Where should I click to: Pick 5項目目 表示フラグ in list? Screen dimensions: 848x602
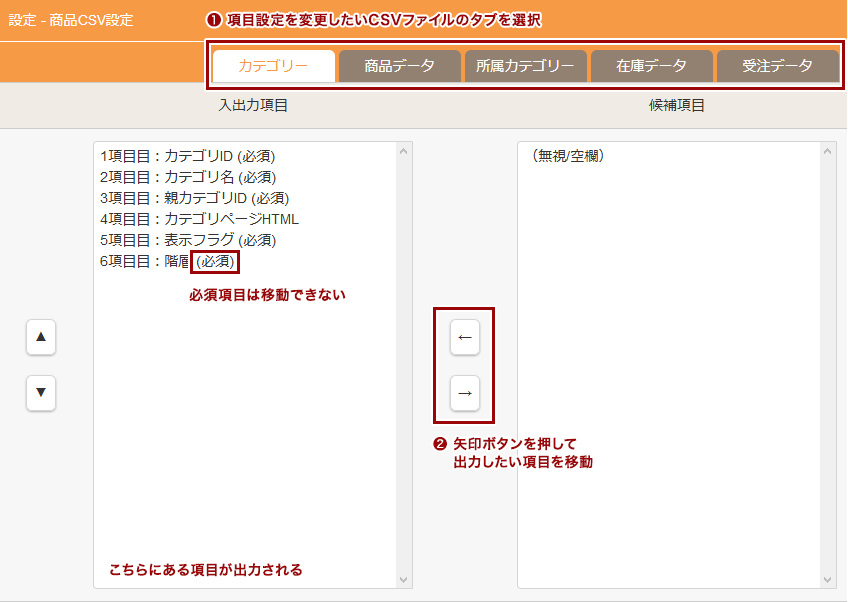(x=187, y=240)
